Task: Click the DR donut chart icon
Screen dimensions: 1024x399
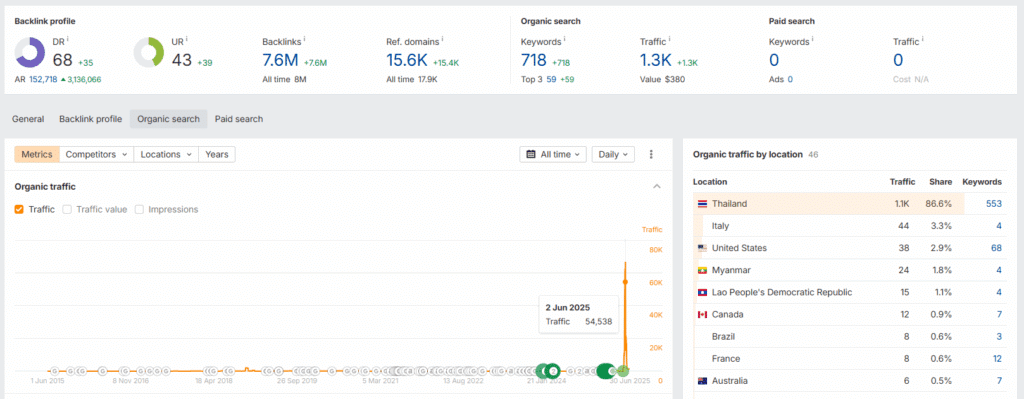Action: click(x=29, y=52)
